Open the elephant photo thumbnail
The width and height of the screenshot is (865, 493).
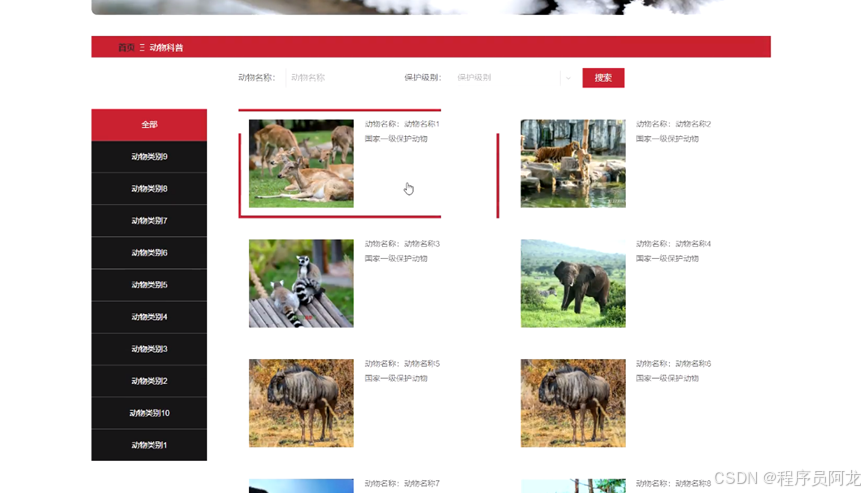tap(573, 283)
